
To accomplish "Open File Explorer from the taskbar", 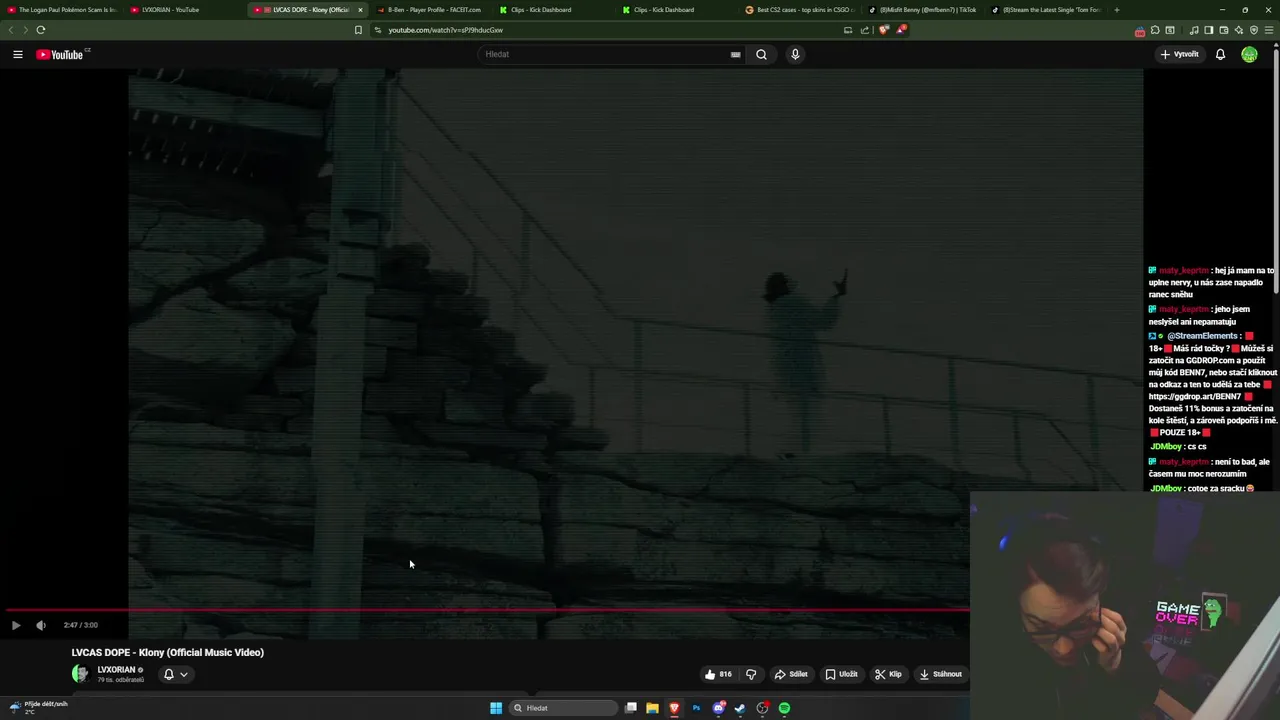I will [652, 708].
